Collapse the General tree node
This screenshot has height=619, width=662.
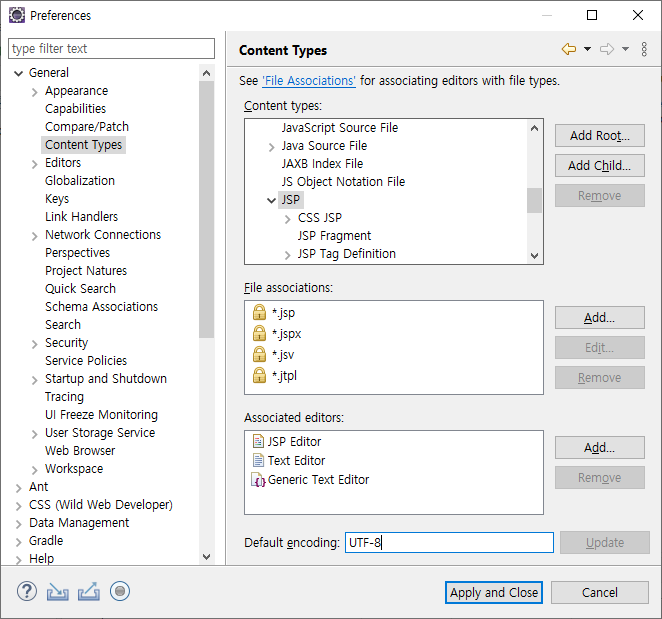click(18, 73)
